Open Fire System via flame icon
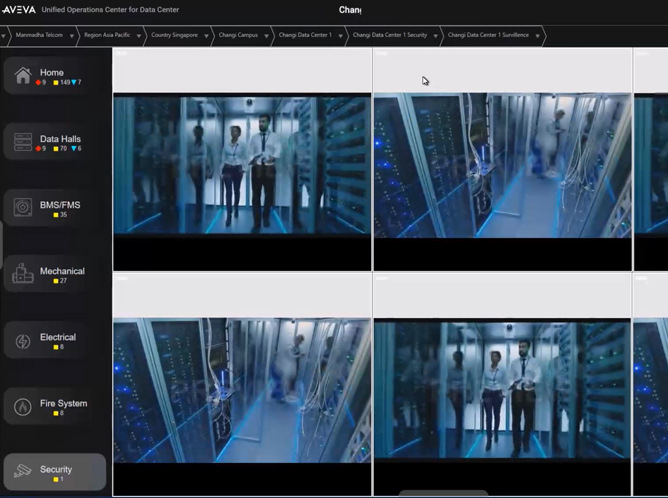 tap(22, 406)
